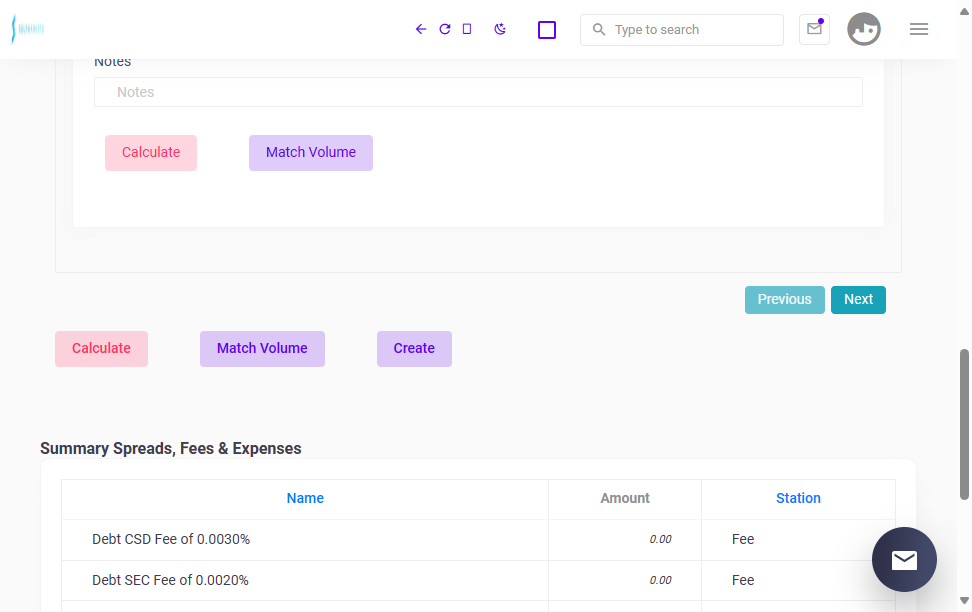Click the Fee station for Debt CSD row
Image resolution: width=972 pixels, height=612 pixels.
(x=743, y=539)
